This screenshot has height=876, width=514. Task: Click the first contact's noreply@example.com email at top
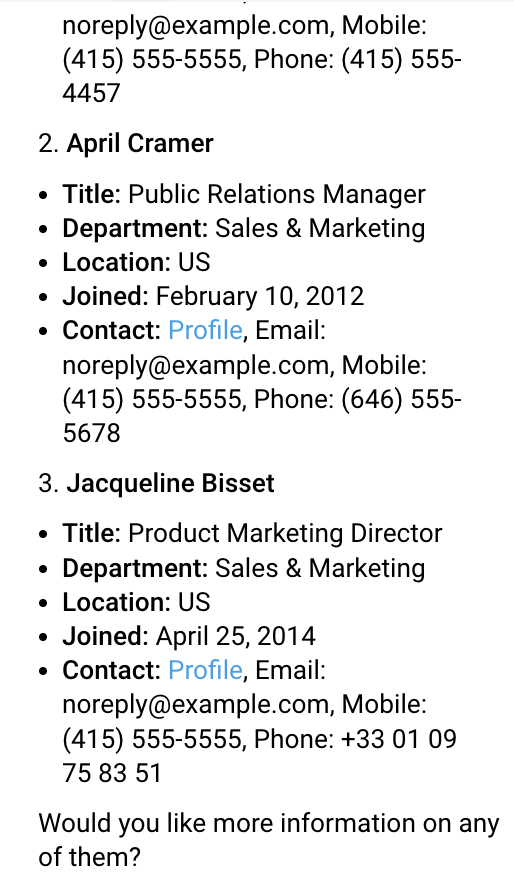195,25
